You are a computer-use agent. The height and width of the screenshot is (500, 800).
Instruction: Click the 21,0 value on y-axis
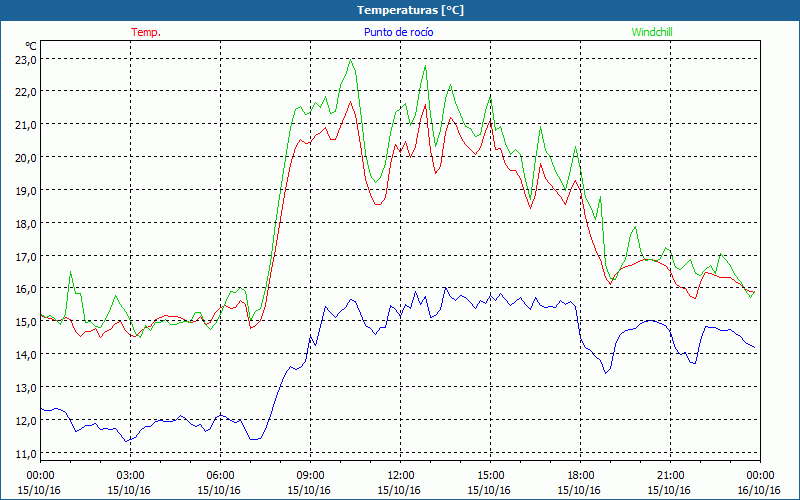(x=26, y=124)
